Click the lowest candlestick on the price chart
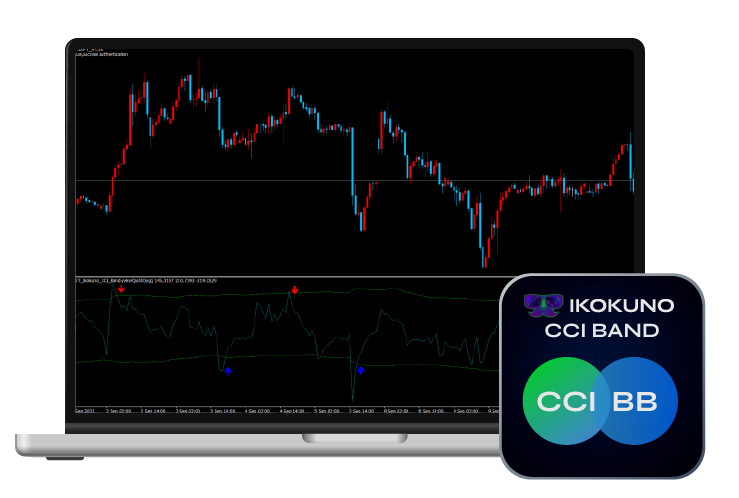Viewport: 739px width, 498px height. coord(484,258)
